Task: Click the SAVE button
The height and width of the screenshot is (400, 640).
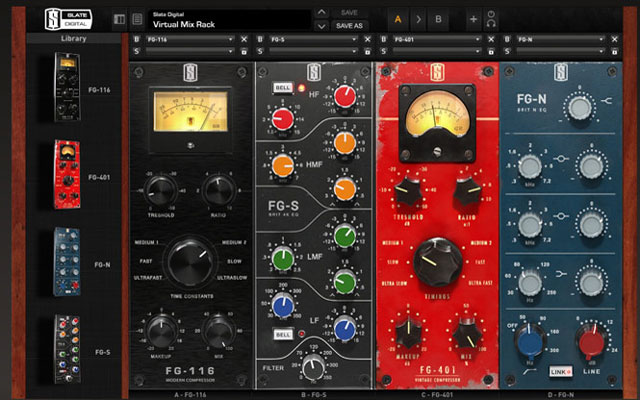Action: 349,13
